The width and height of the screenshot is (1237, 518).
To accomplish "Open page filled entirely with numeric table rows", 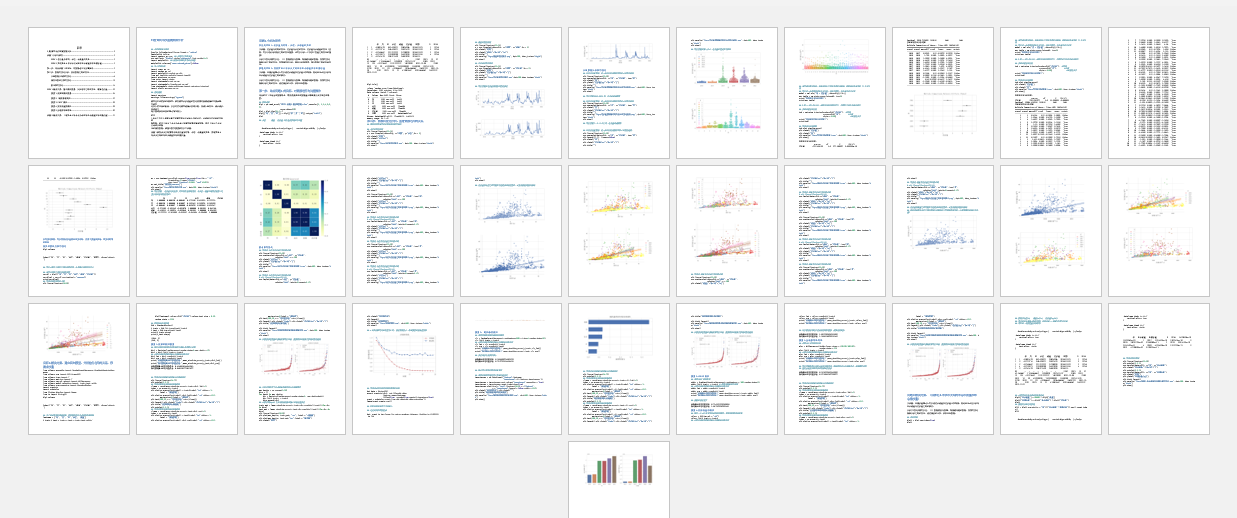I will pyautogui.click(x=1158, y=93).
